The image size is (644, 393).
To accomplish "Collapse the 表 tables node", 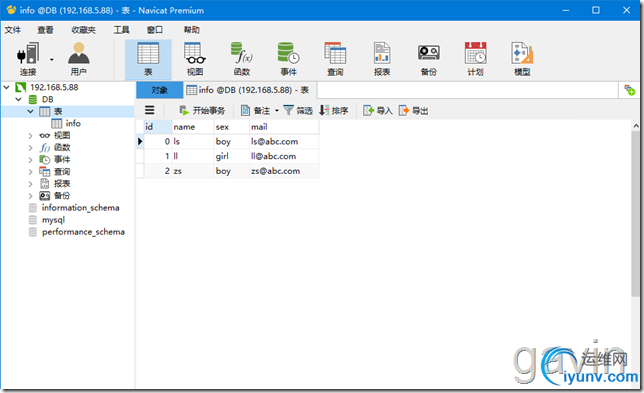I will [x=30, y=111].
